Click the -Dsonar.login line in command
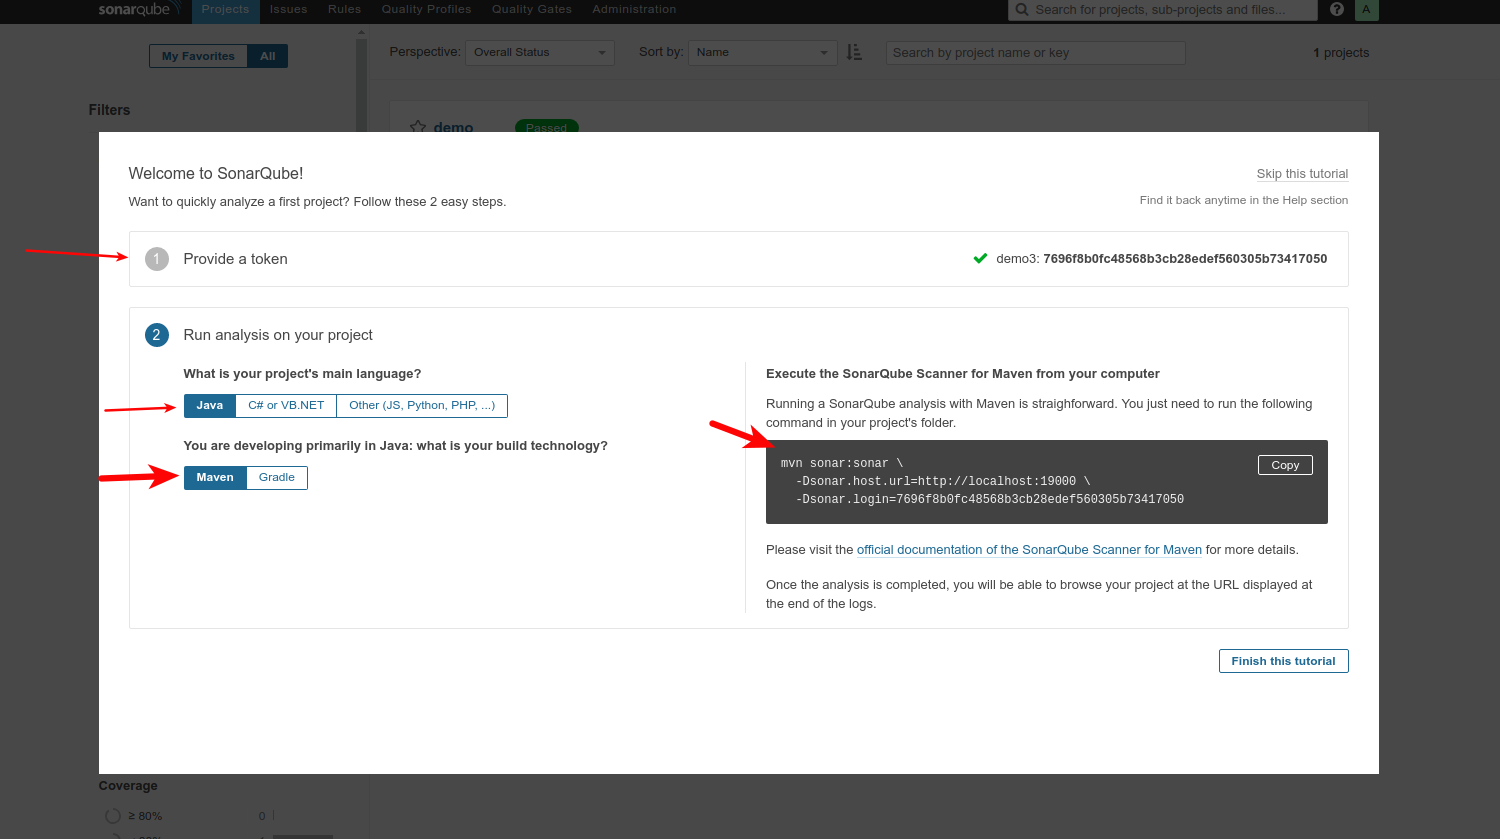 [990, 500]
